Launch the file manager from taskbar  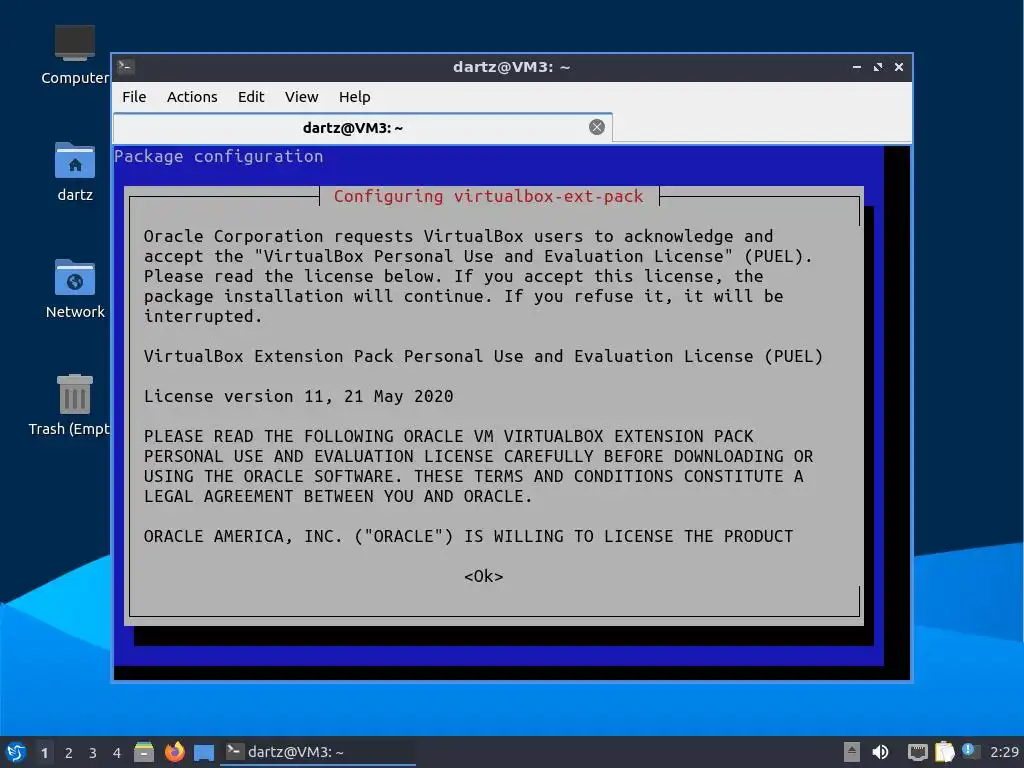[x=144, y=752]
